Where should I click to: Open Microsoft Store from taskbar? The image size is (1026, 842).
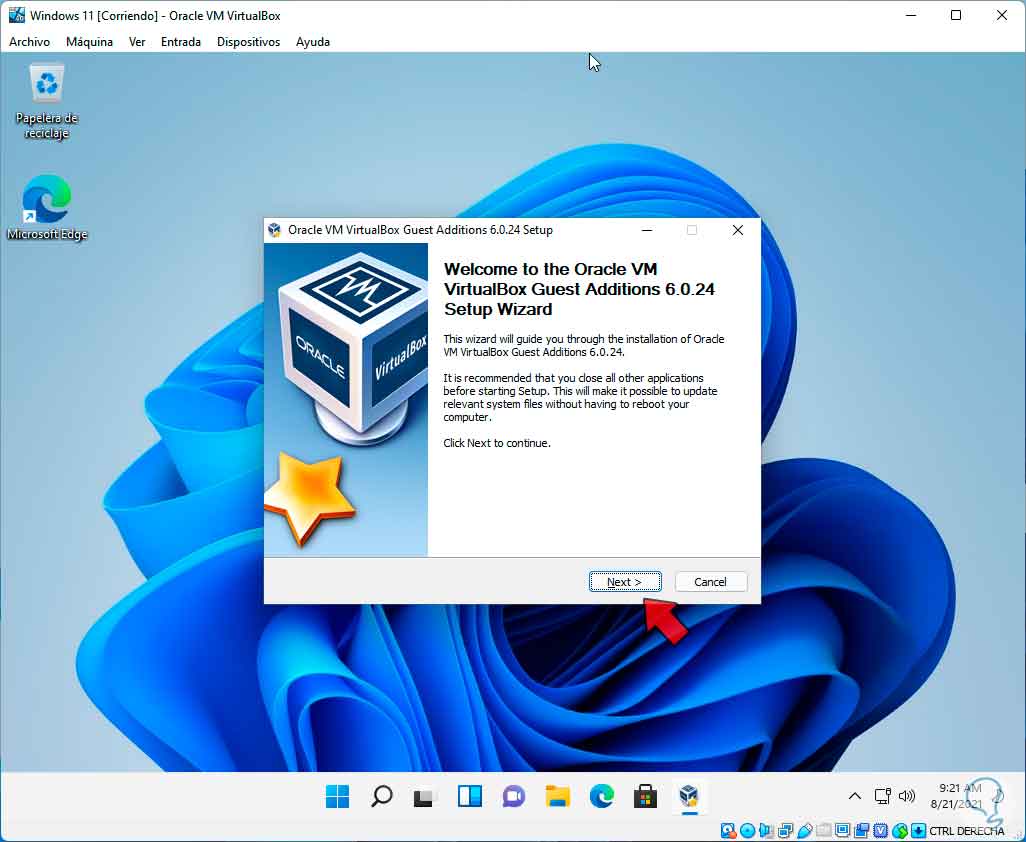pyautogui.click(x=645, y=796)
